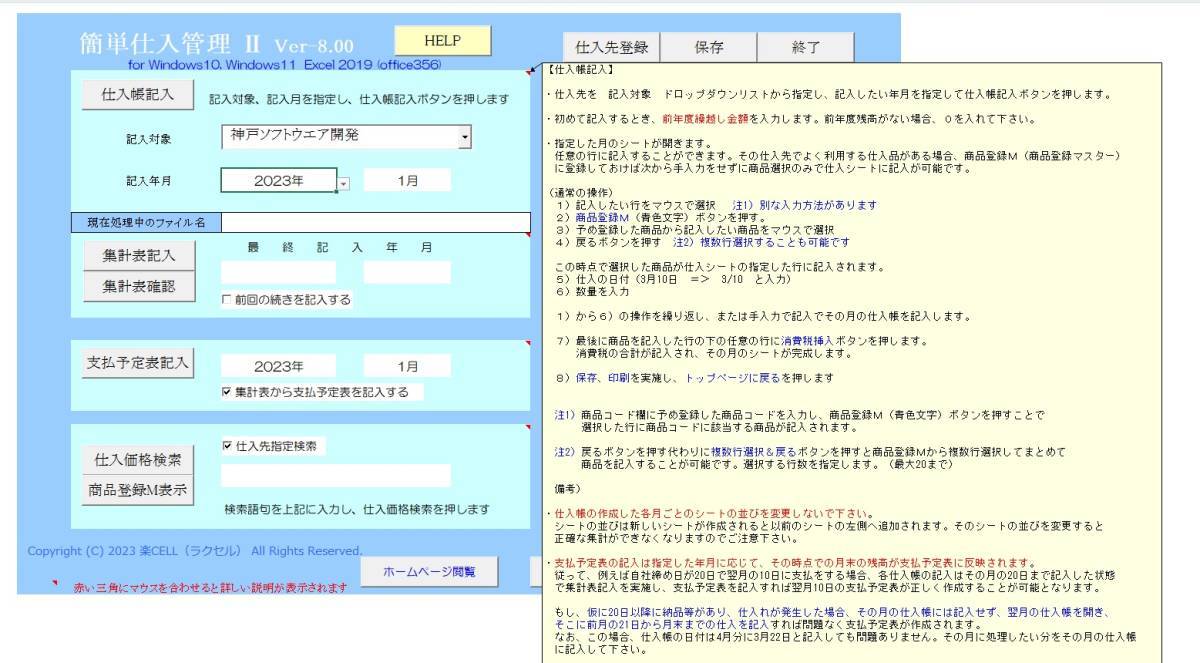This screenshot has height=663, width=1200.
Task: Click the 【仕入帳記入】 heading in help note
Action: click(x=582, y=70)
